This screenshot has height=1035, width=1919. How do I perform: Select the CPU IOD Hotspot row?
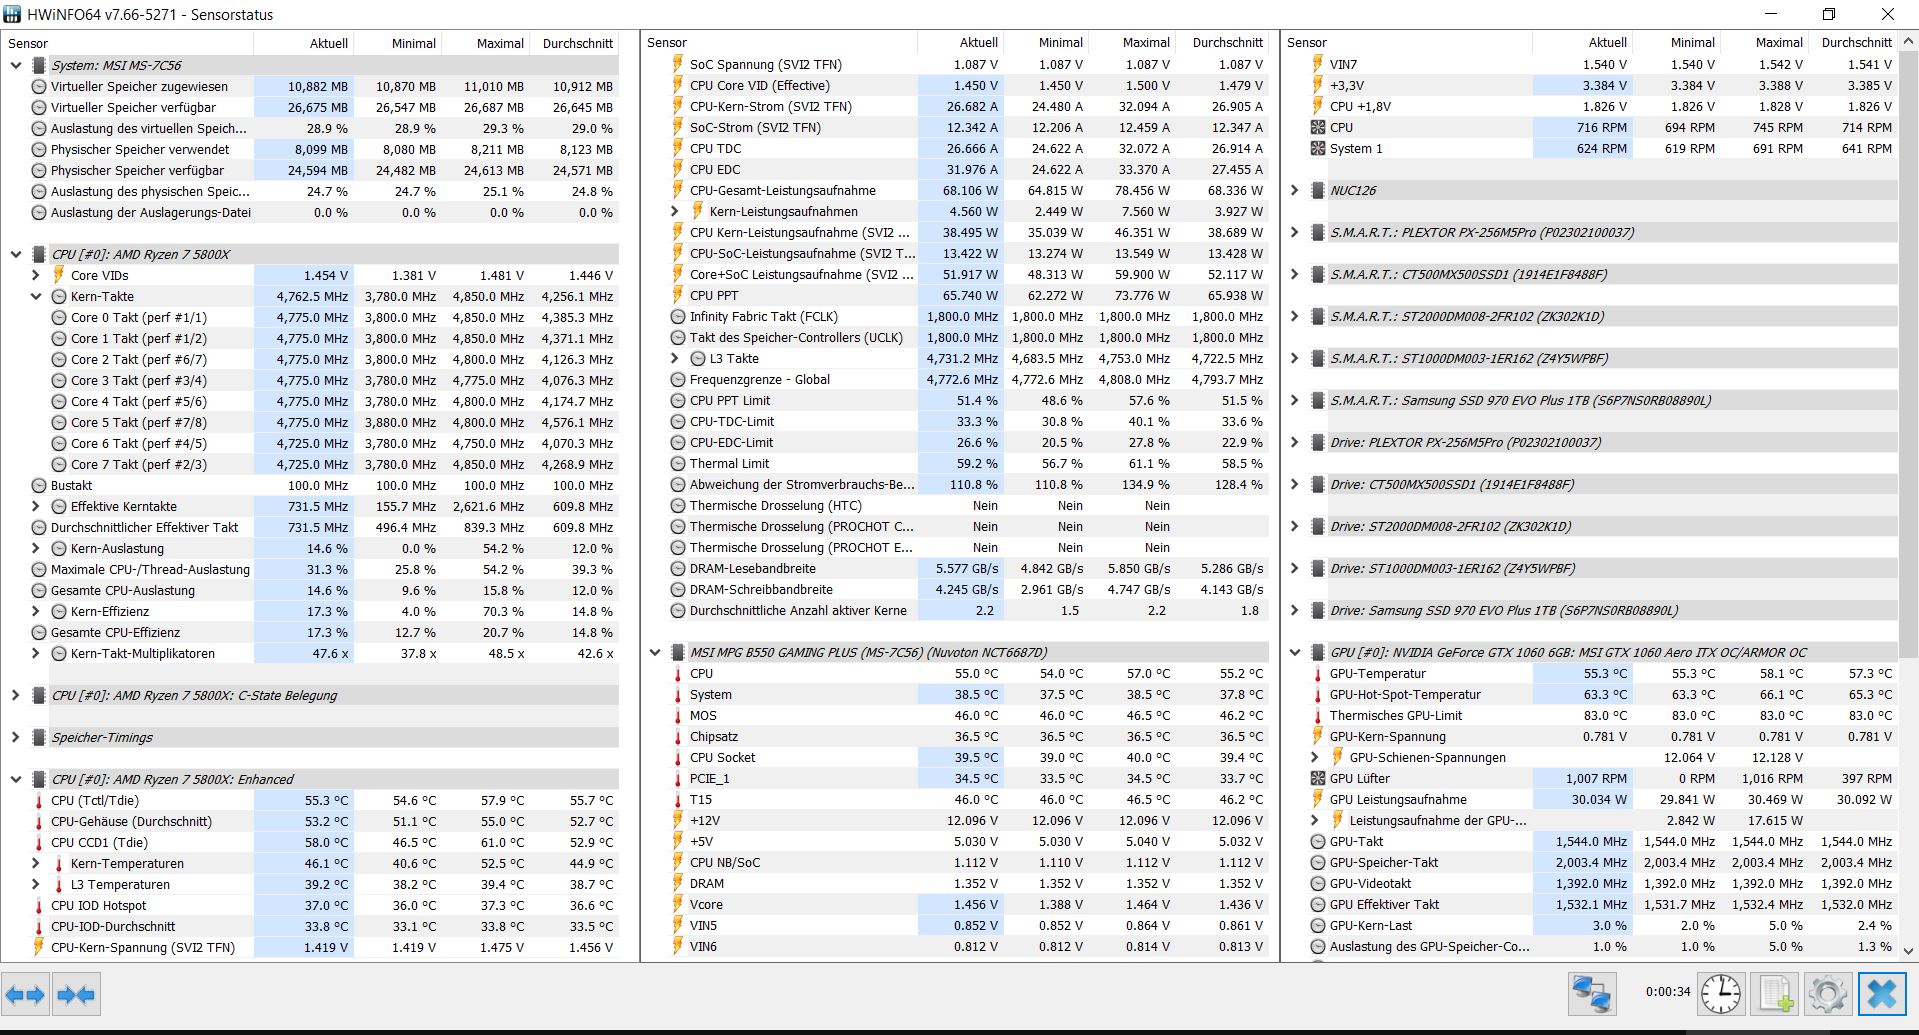[x=310, y=905]
